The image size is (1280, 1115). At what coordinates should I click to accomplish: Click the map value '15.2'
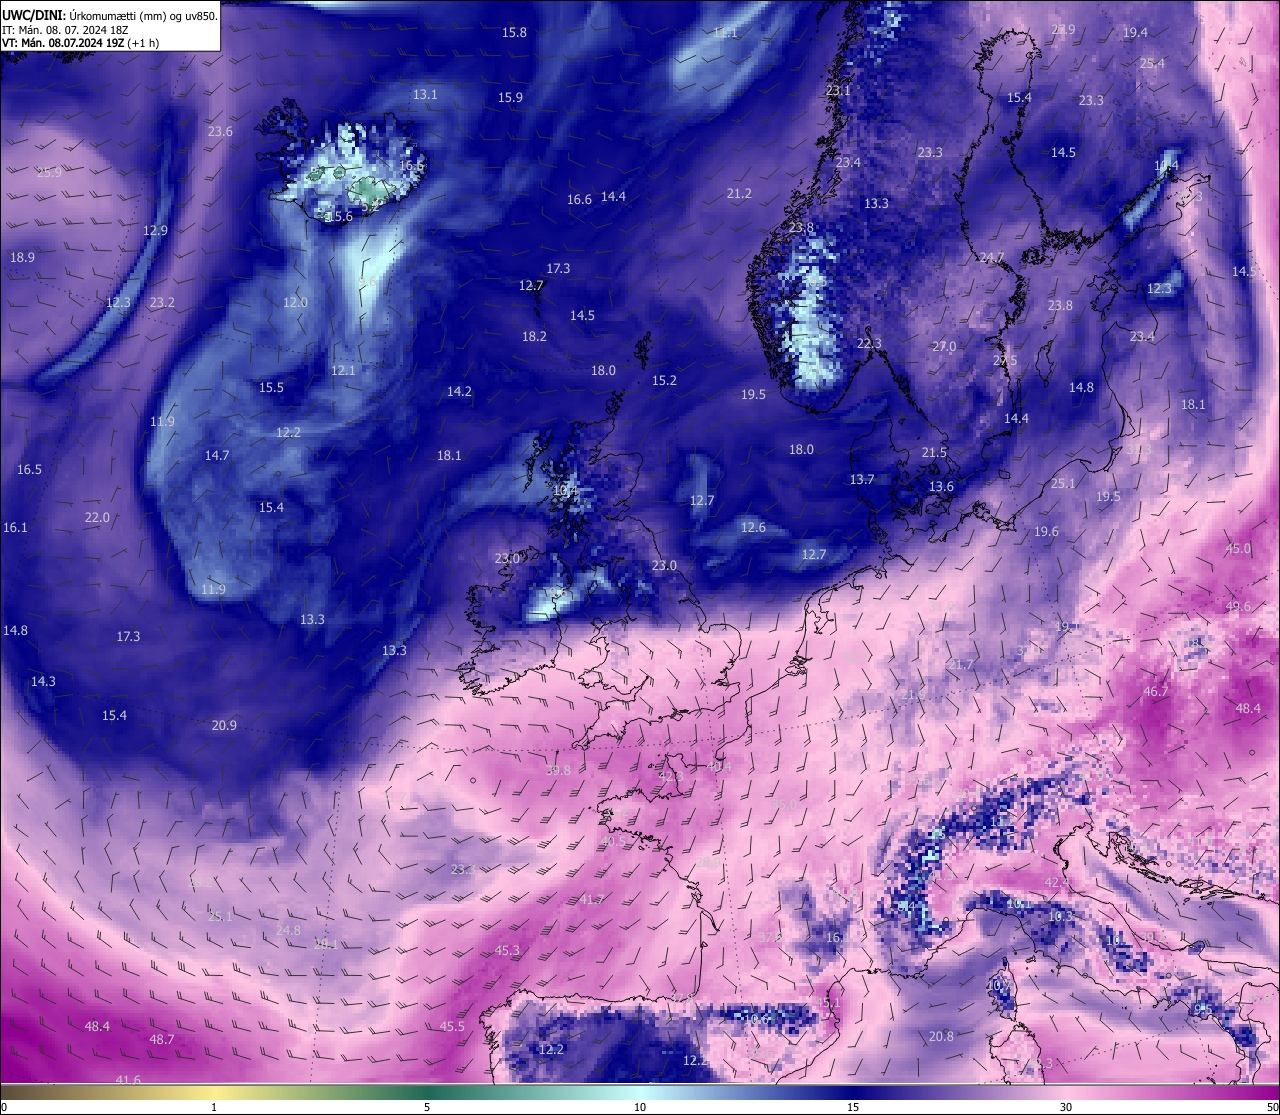coord(664,381)
